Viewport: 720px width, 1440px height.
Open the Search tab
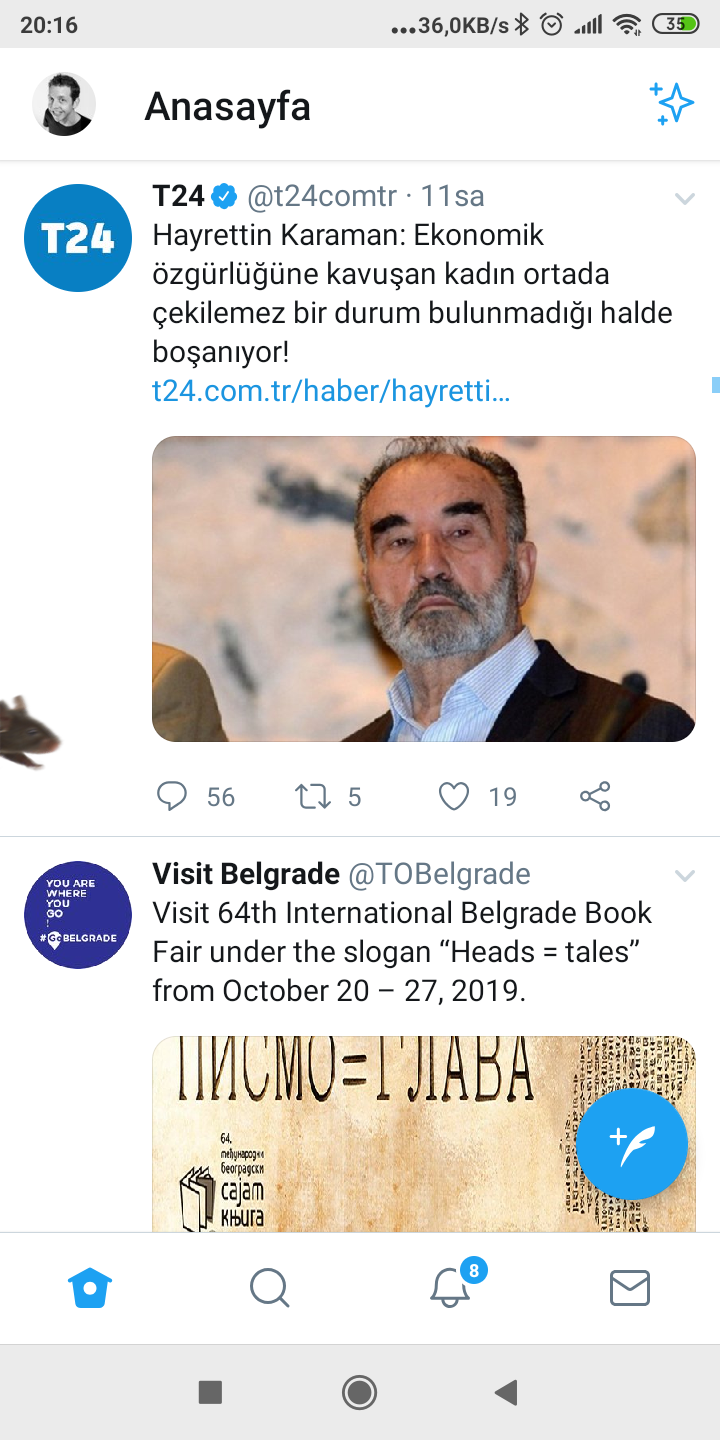(x=270, y=1288)
